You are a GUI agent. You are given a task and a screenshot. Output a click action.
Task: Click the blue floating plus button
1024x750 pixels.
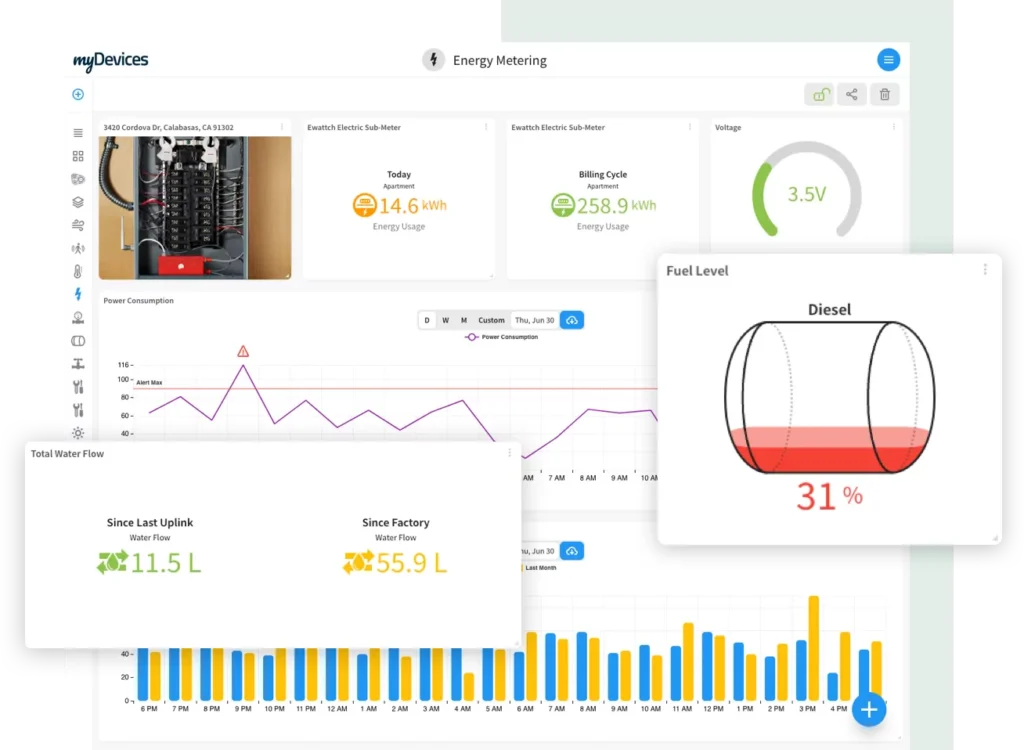[x=869, y=709]
